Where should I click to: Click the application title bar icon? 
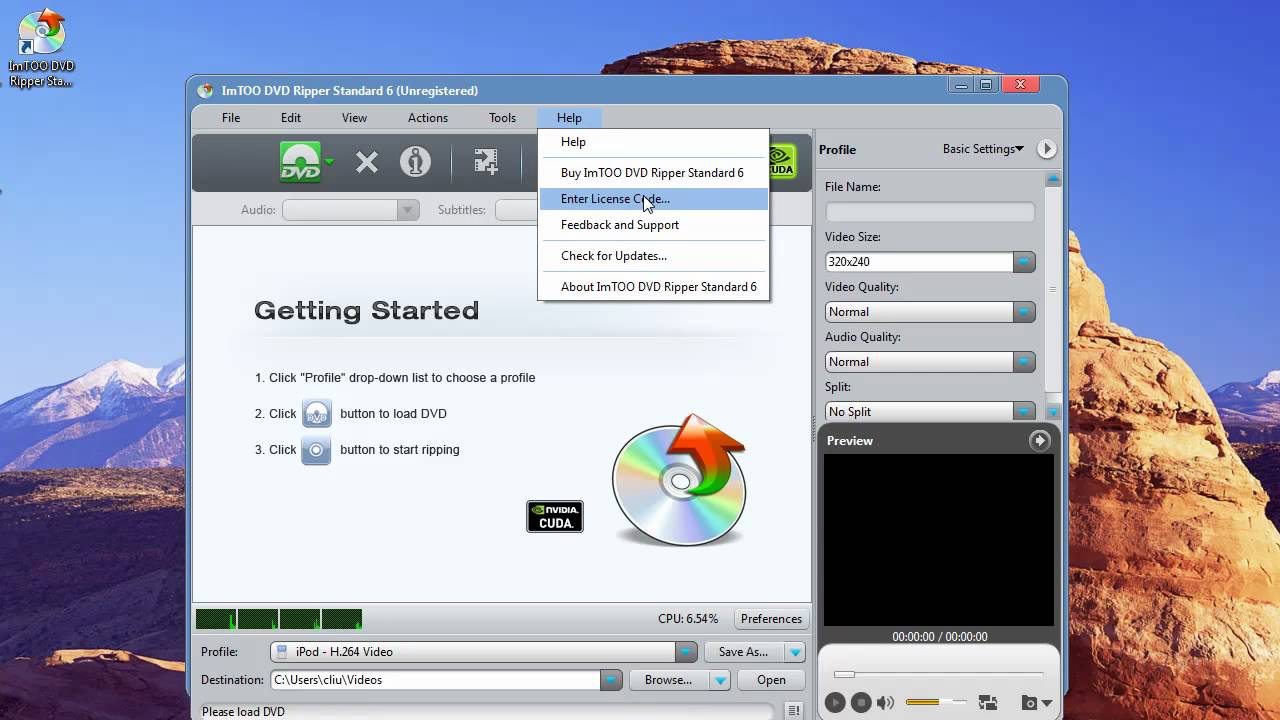205,90
